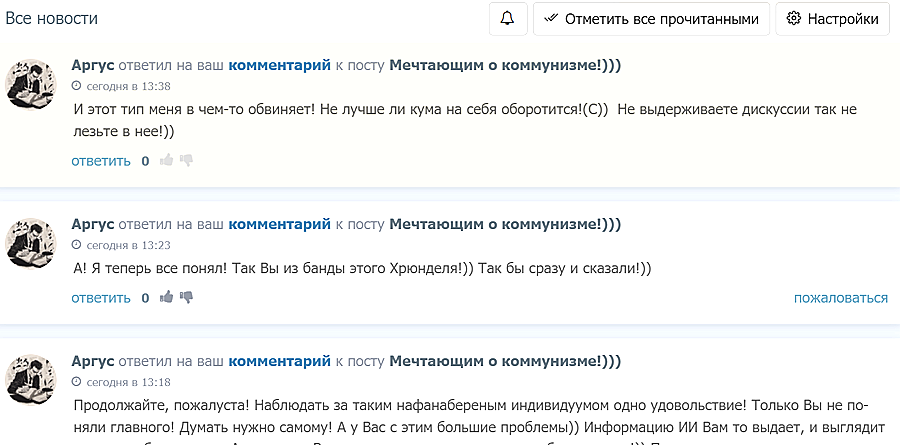Dislike the first comment with thumbs down
The image size is (900, 445).
[186, 160]
